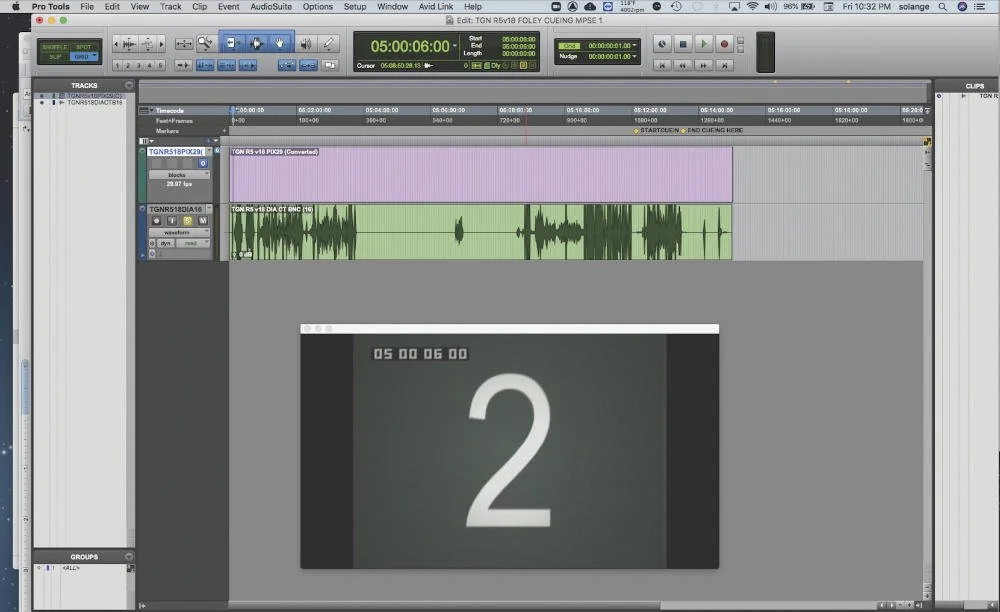Select the Selector tool
Screen dimensions: 1000x612
pos(256,43)
